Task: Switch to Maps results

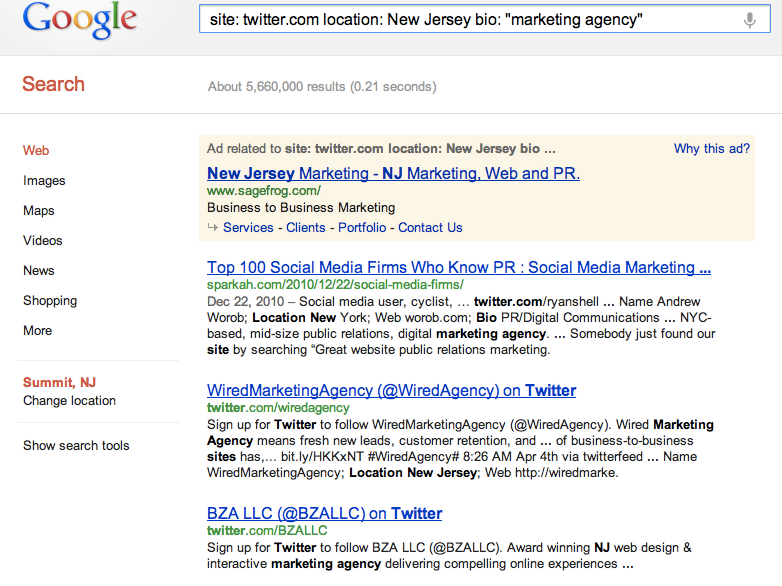Action: [x=39, y=211]
